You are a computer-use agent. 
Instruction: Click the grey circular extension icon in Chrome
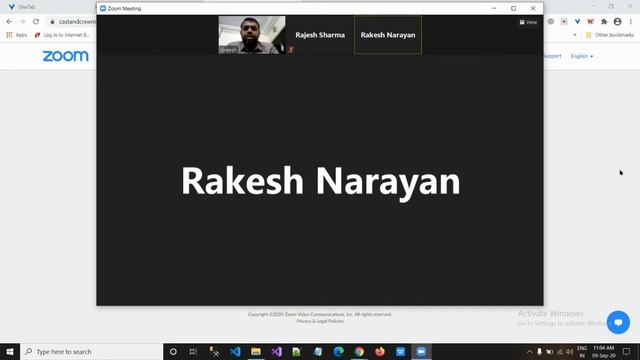click(x=551, y=22)
